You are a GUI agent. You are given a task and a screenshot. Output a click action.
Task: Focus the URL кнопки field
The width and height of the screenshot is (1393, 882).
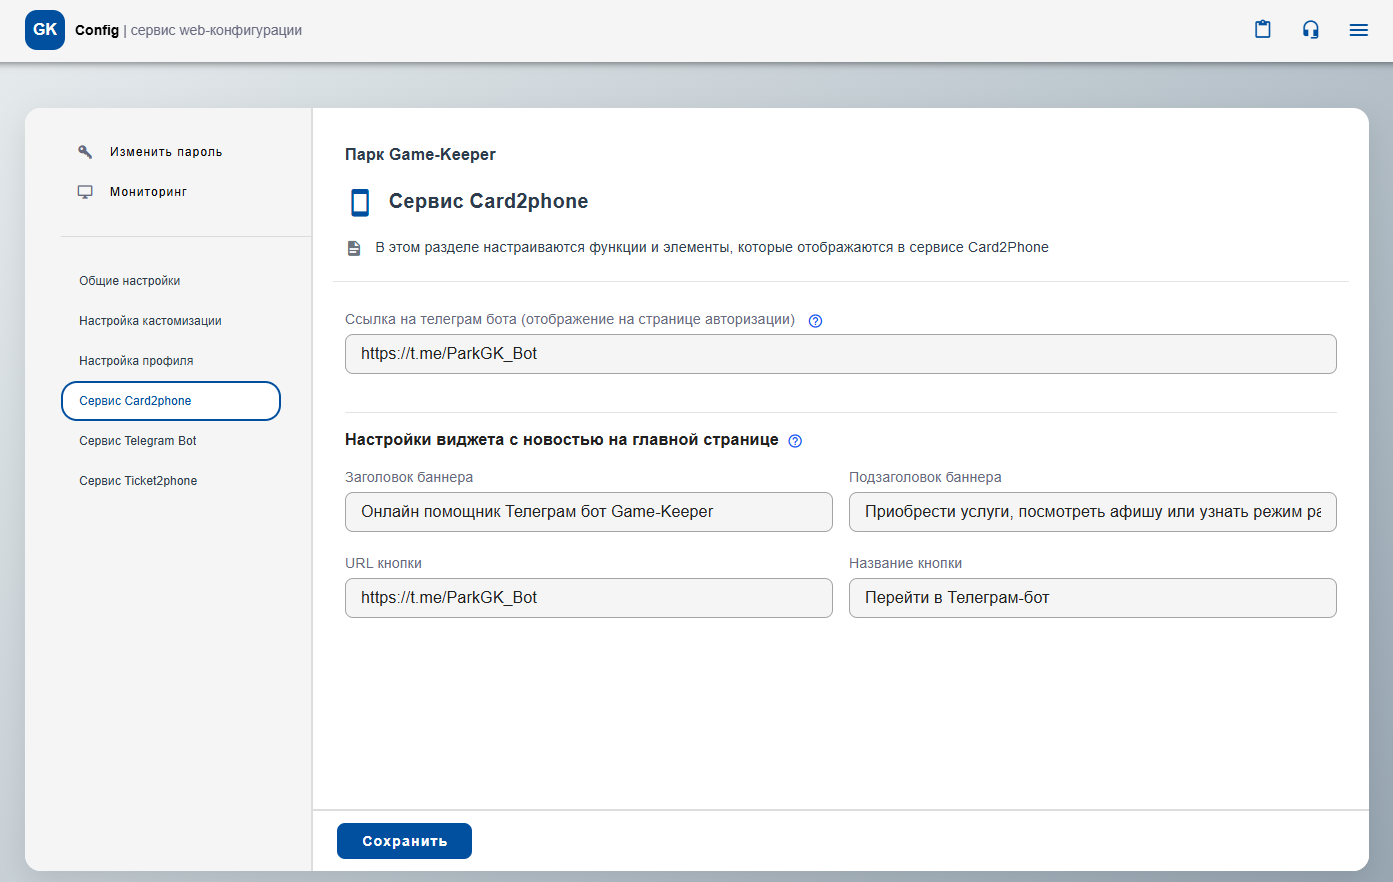click(589, 598)
